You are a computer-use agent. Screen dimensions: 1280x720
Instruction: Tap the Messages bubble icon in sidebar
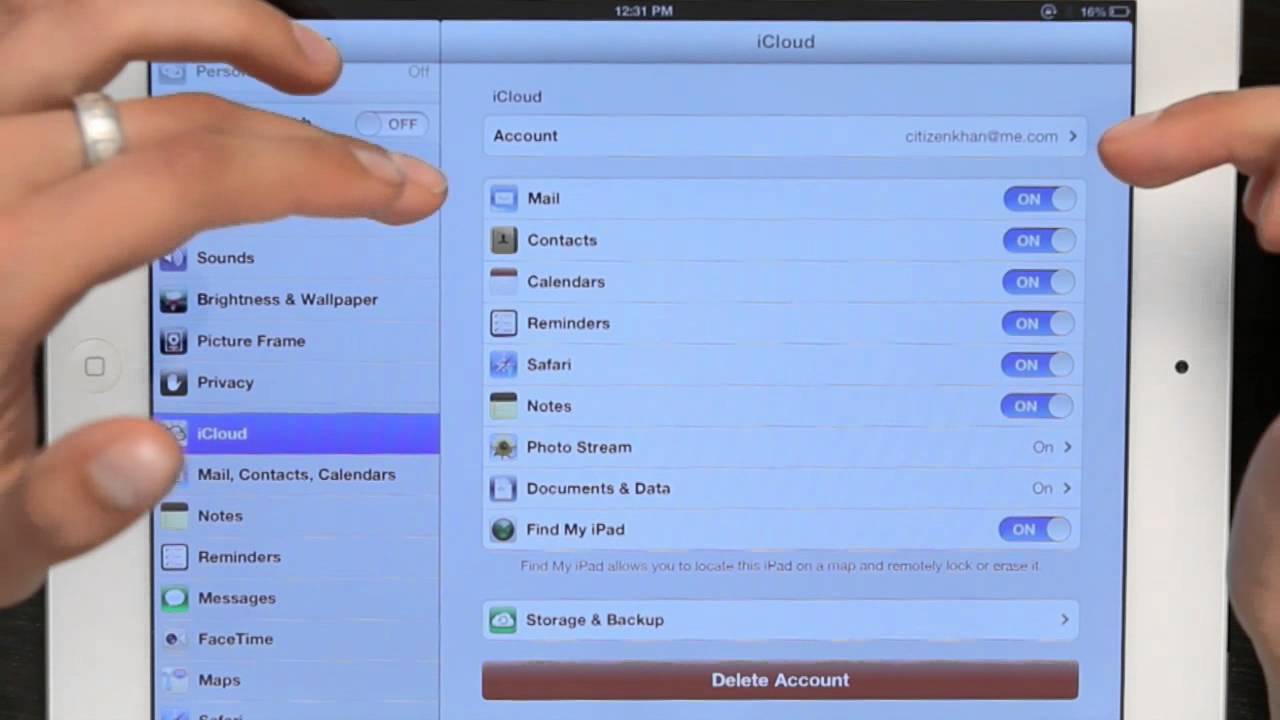pos(175,598)
